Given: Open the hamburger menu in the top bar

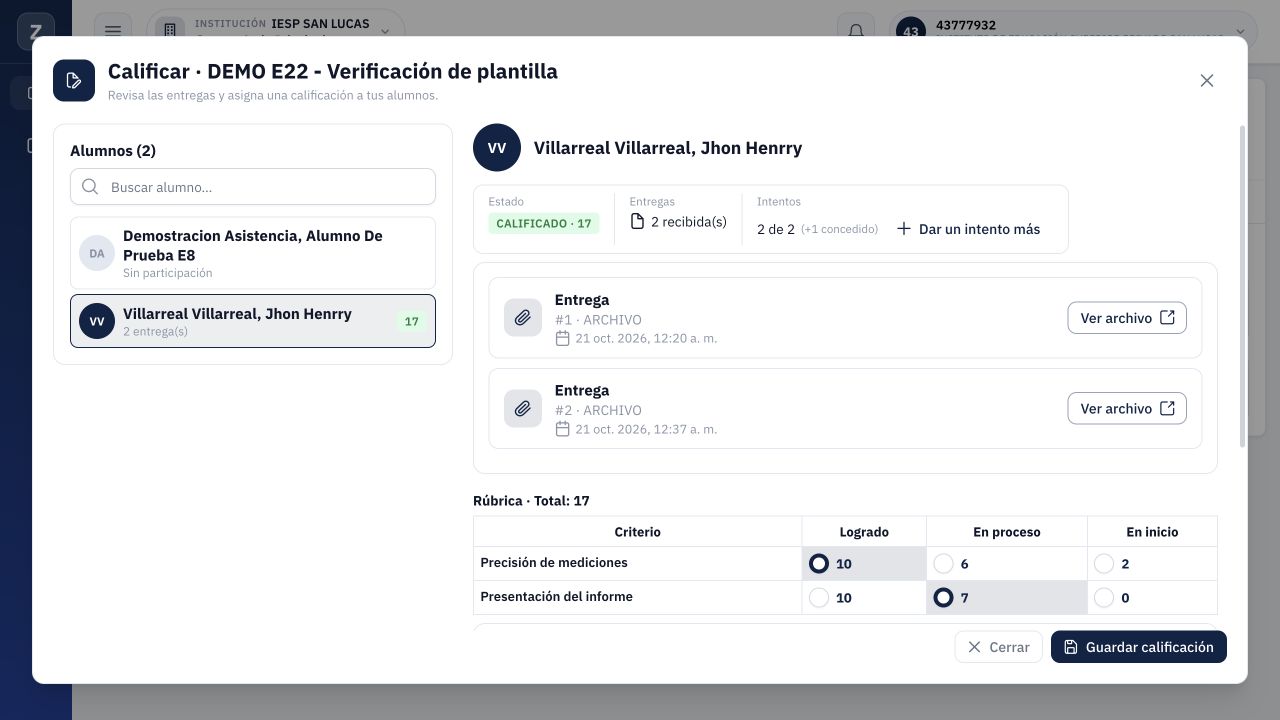Looking at the screenshot, I should 113,32.
